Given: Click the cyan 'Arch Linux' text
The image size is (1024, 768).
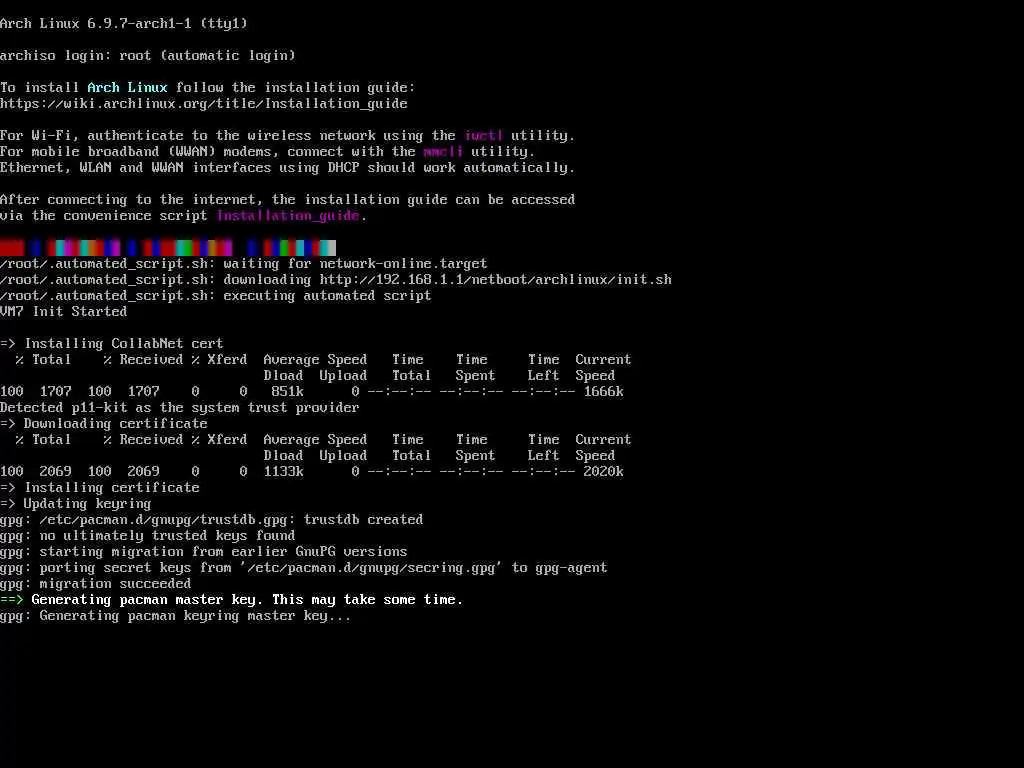Looking at the screenshot, I should [127, 88].
